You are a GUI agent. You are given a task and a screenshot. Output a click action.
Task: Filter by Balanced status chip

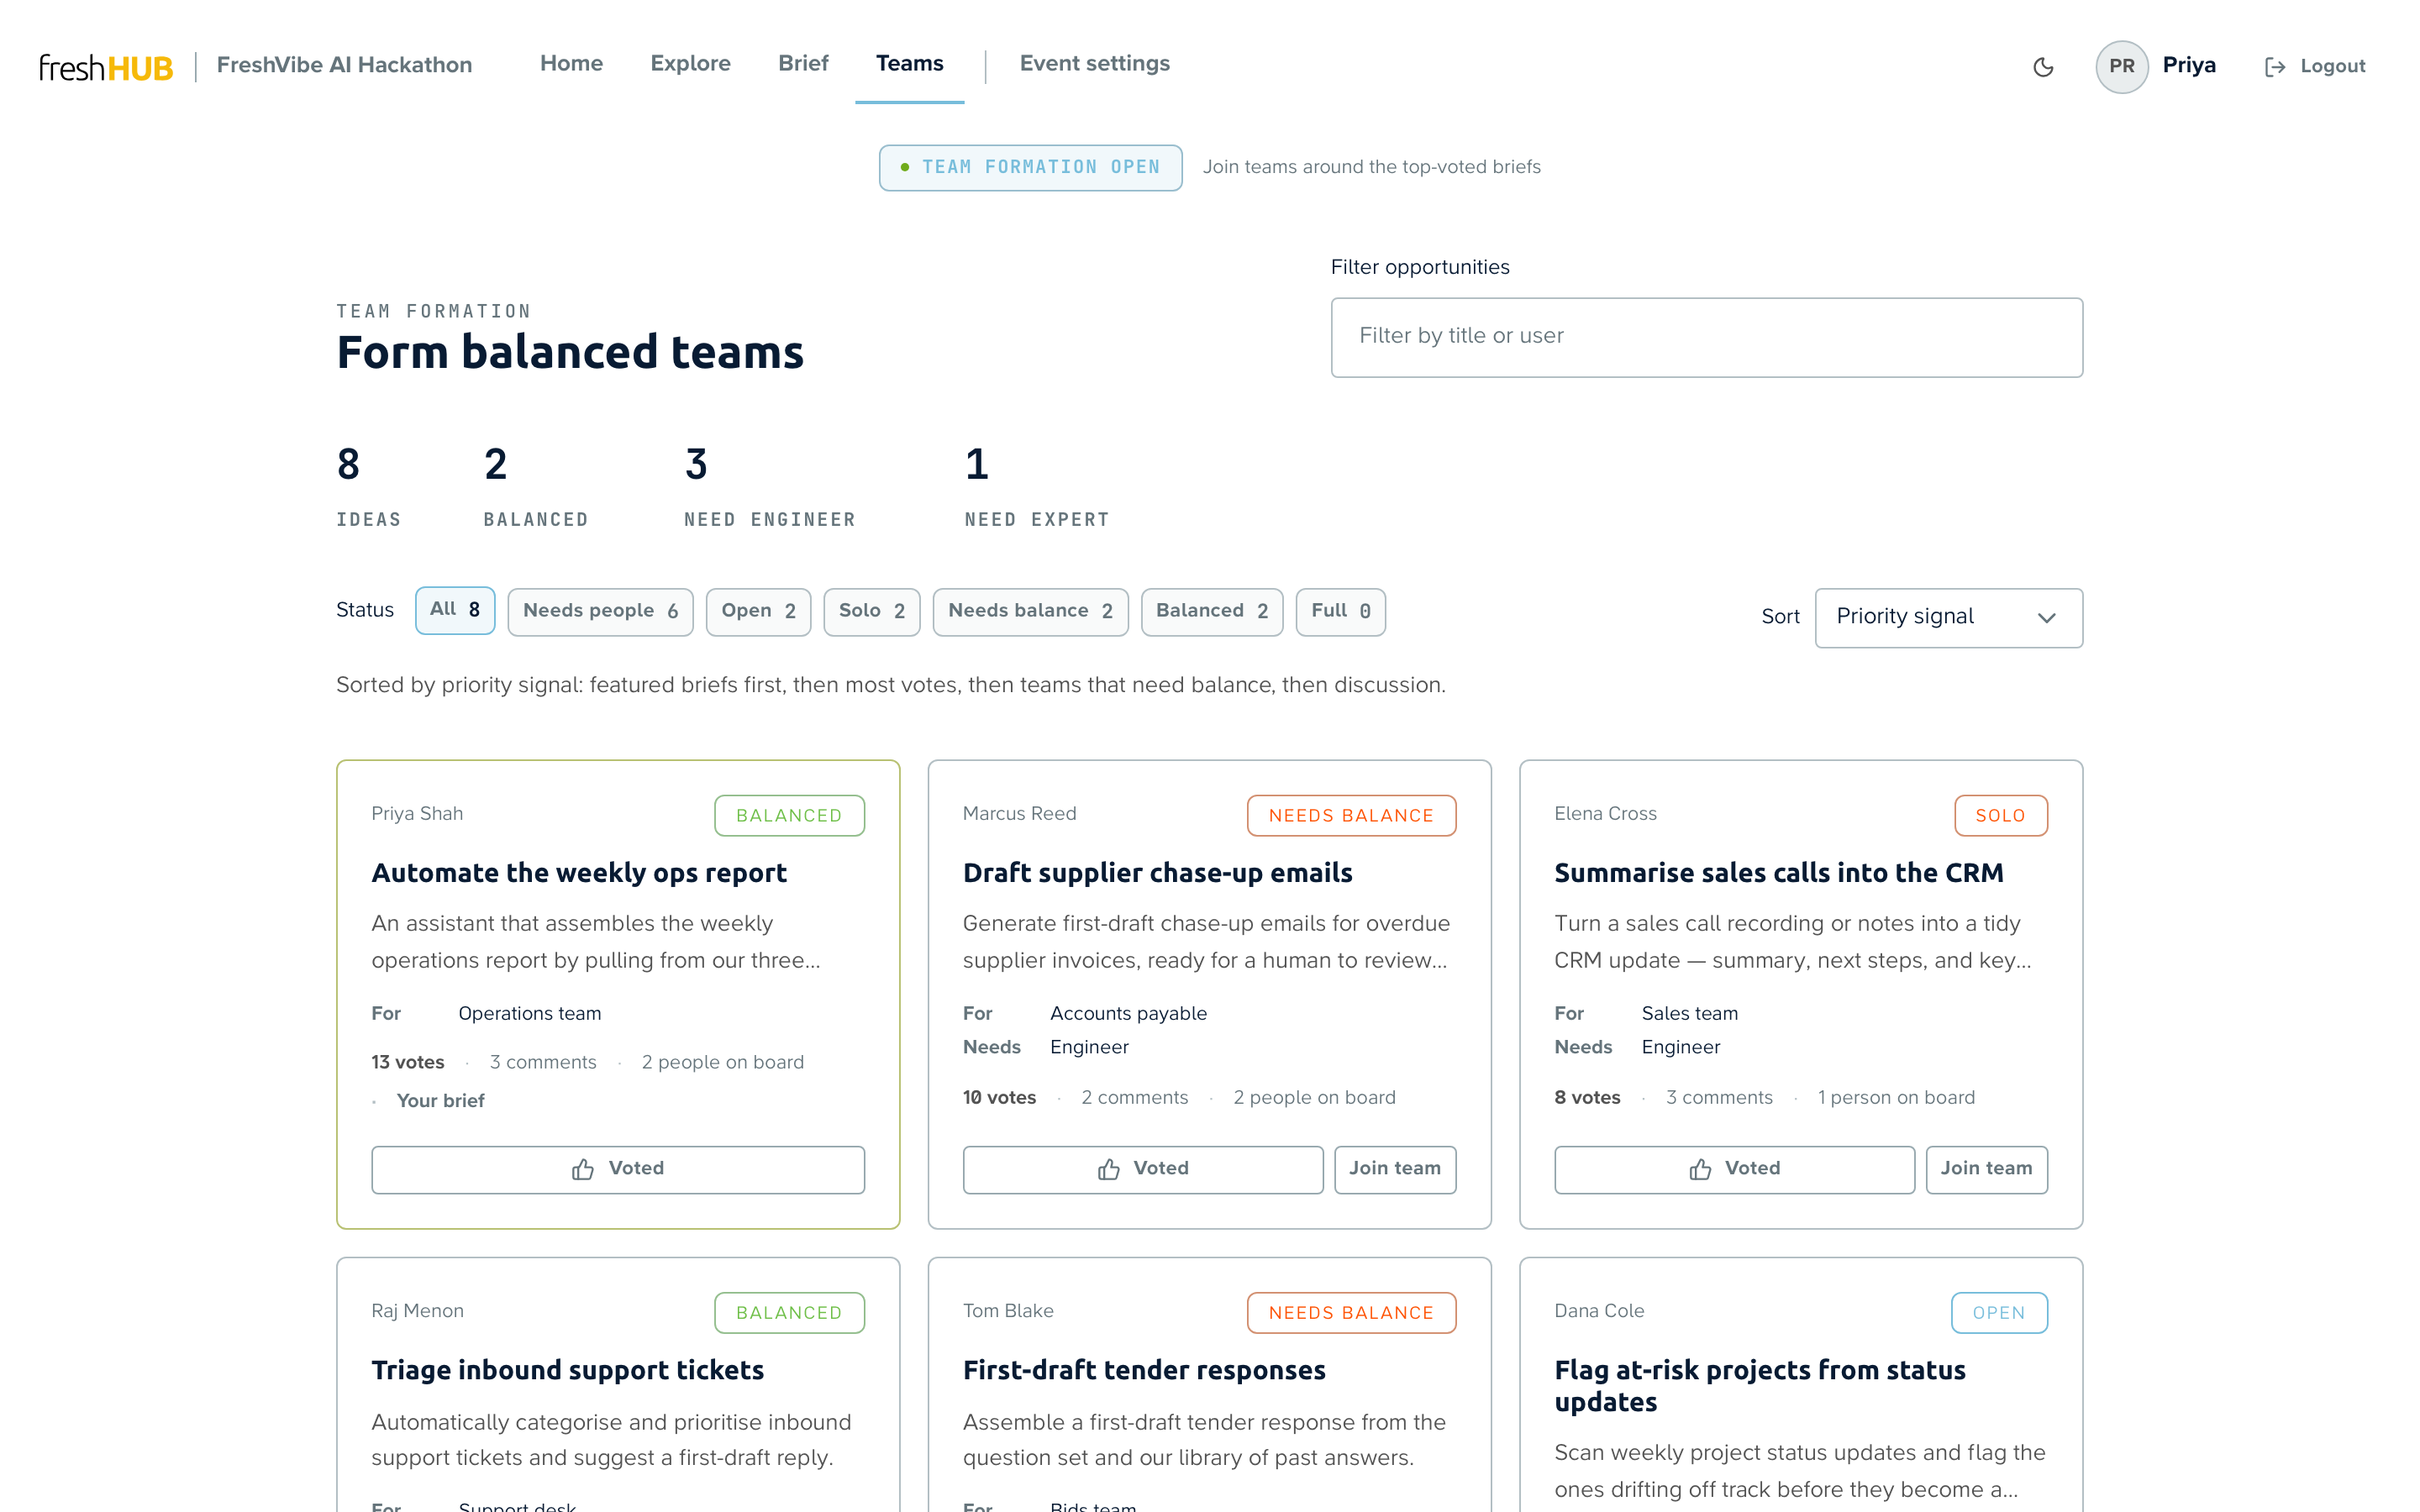point(1211,611)
